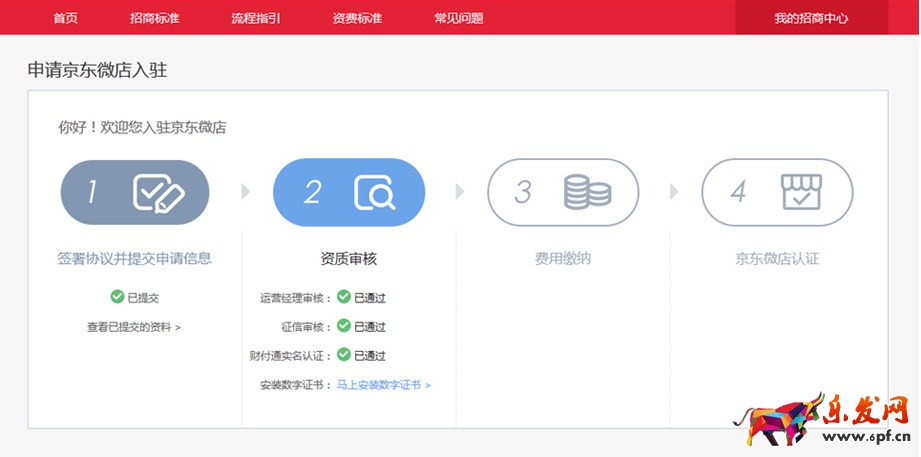Click 查看已提交的资料 link
The height and width of the screenshot is (457, 921).
tap(134, 326)
